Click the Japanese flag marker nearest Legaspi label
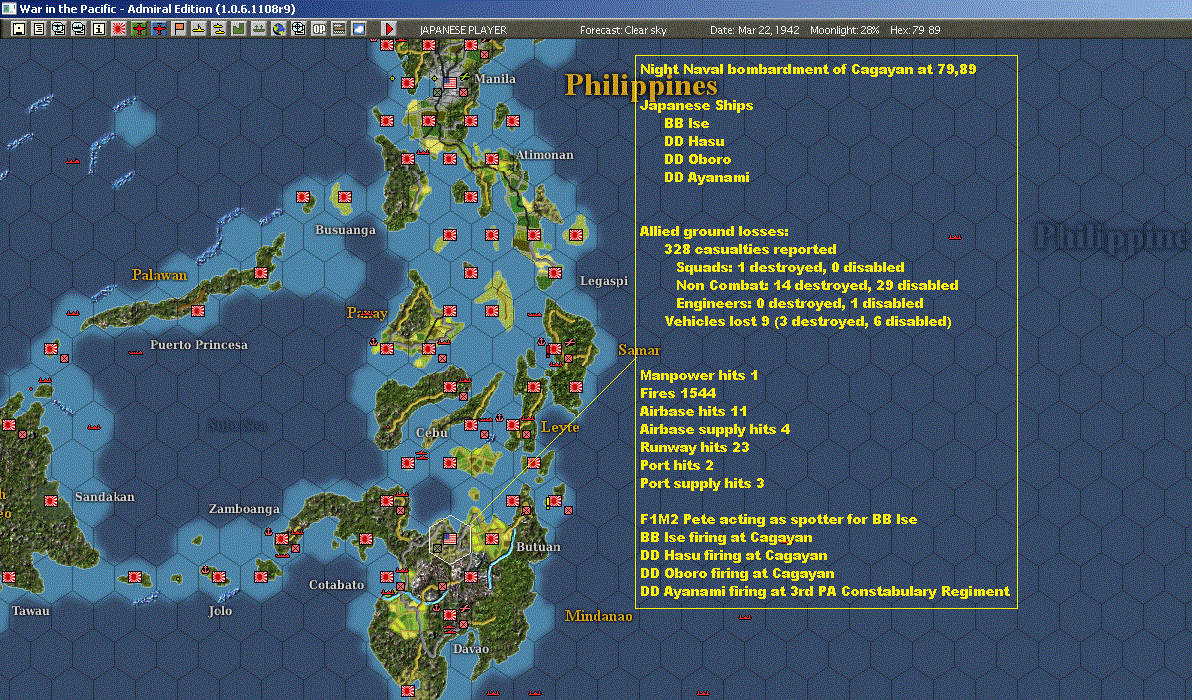1192x700 pixels. click(555, 273)
